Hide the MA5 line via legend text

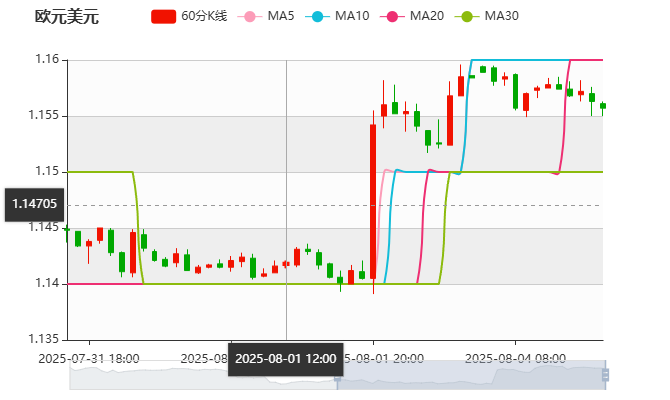[x=282, y=16]
